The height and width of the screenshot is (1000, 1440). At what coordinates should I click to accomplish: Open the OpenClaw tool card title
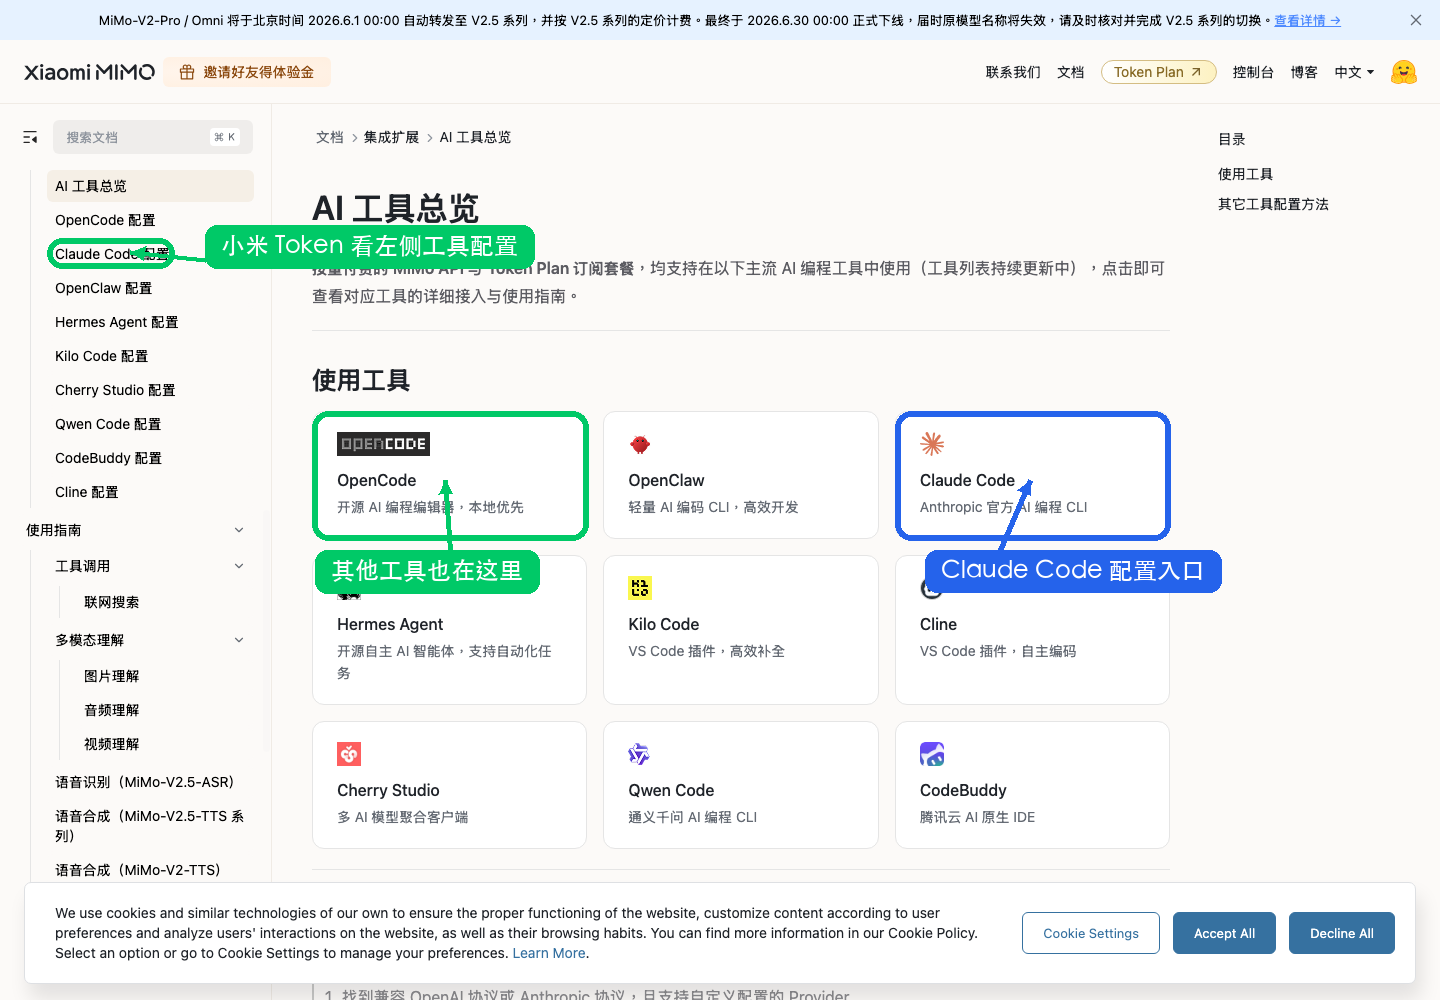coord(666,480)
